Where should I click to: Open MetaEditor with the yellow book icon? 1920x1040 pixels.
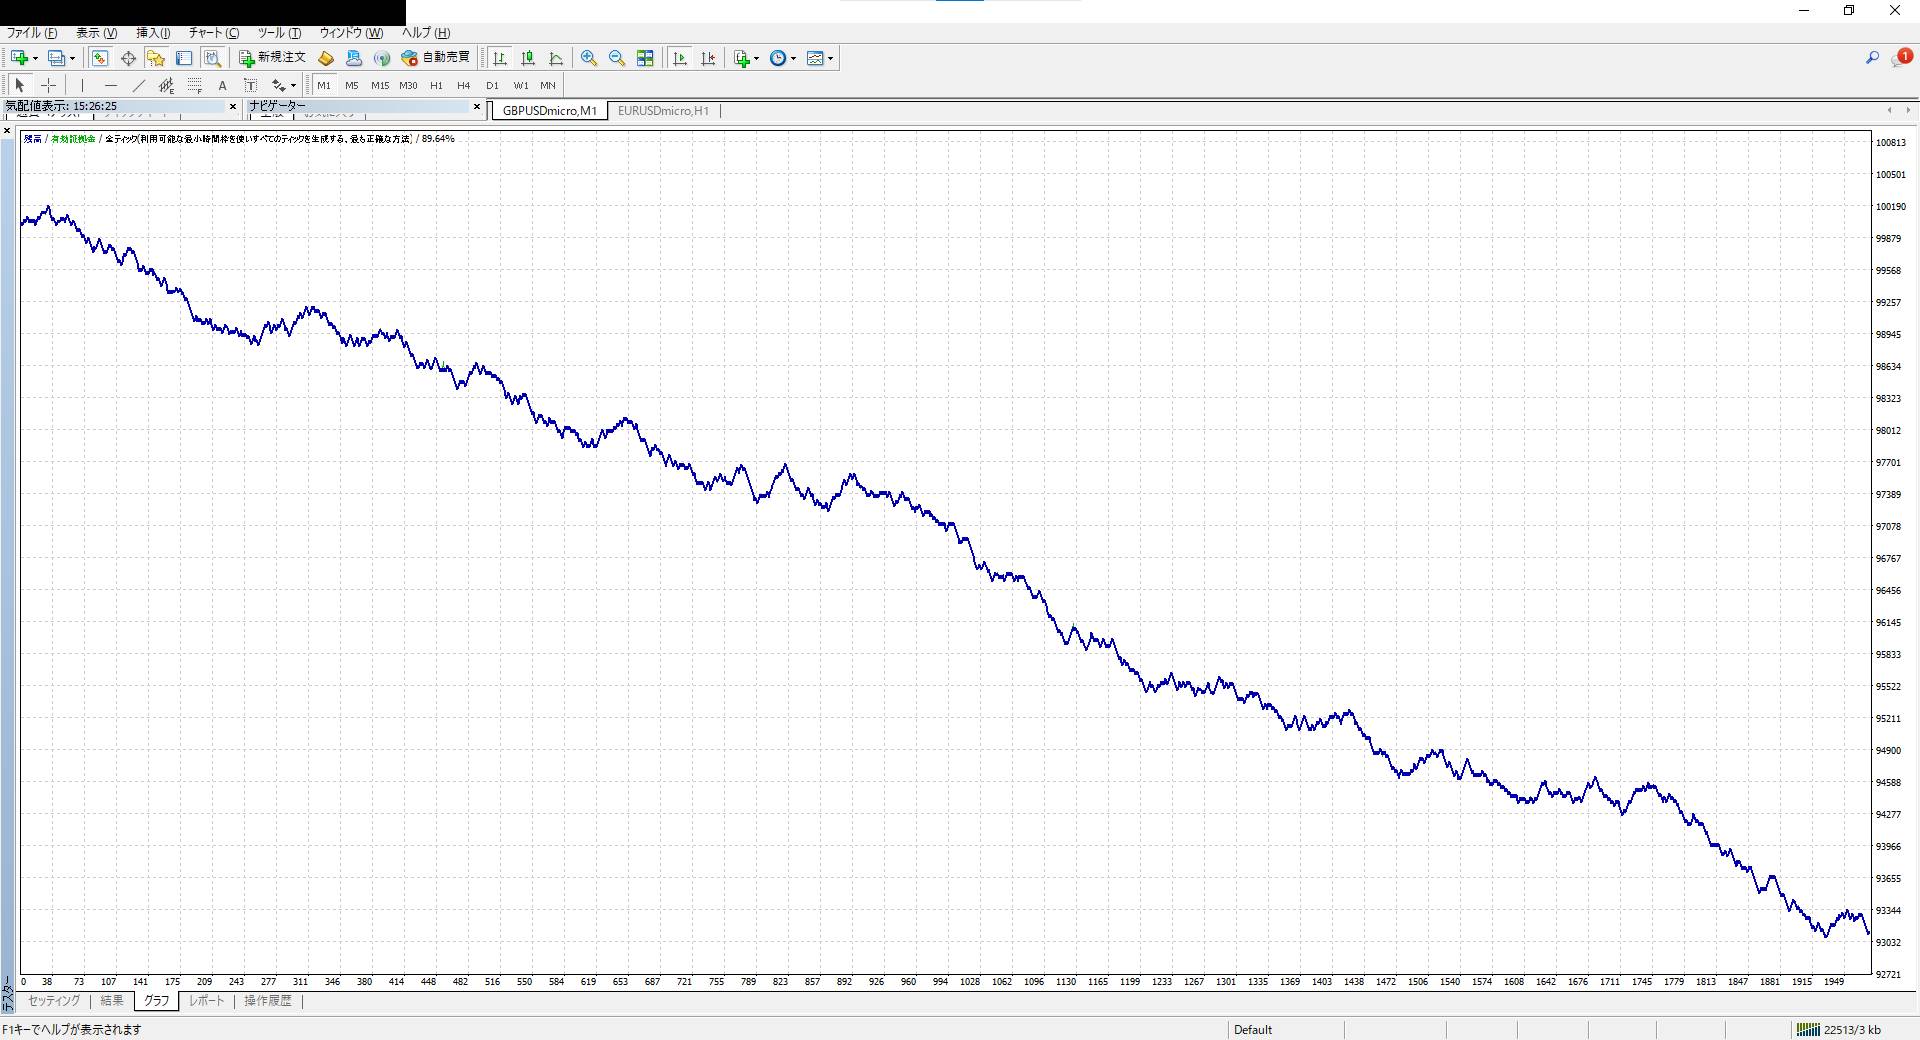pyautogui.click(x=325, y=58)
